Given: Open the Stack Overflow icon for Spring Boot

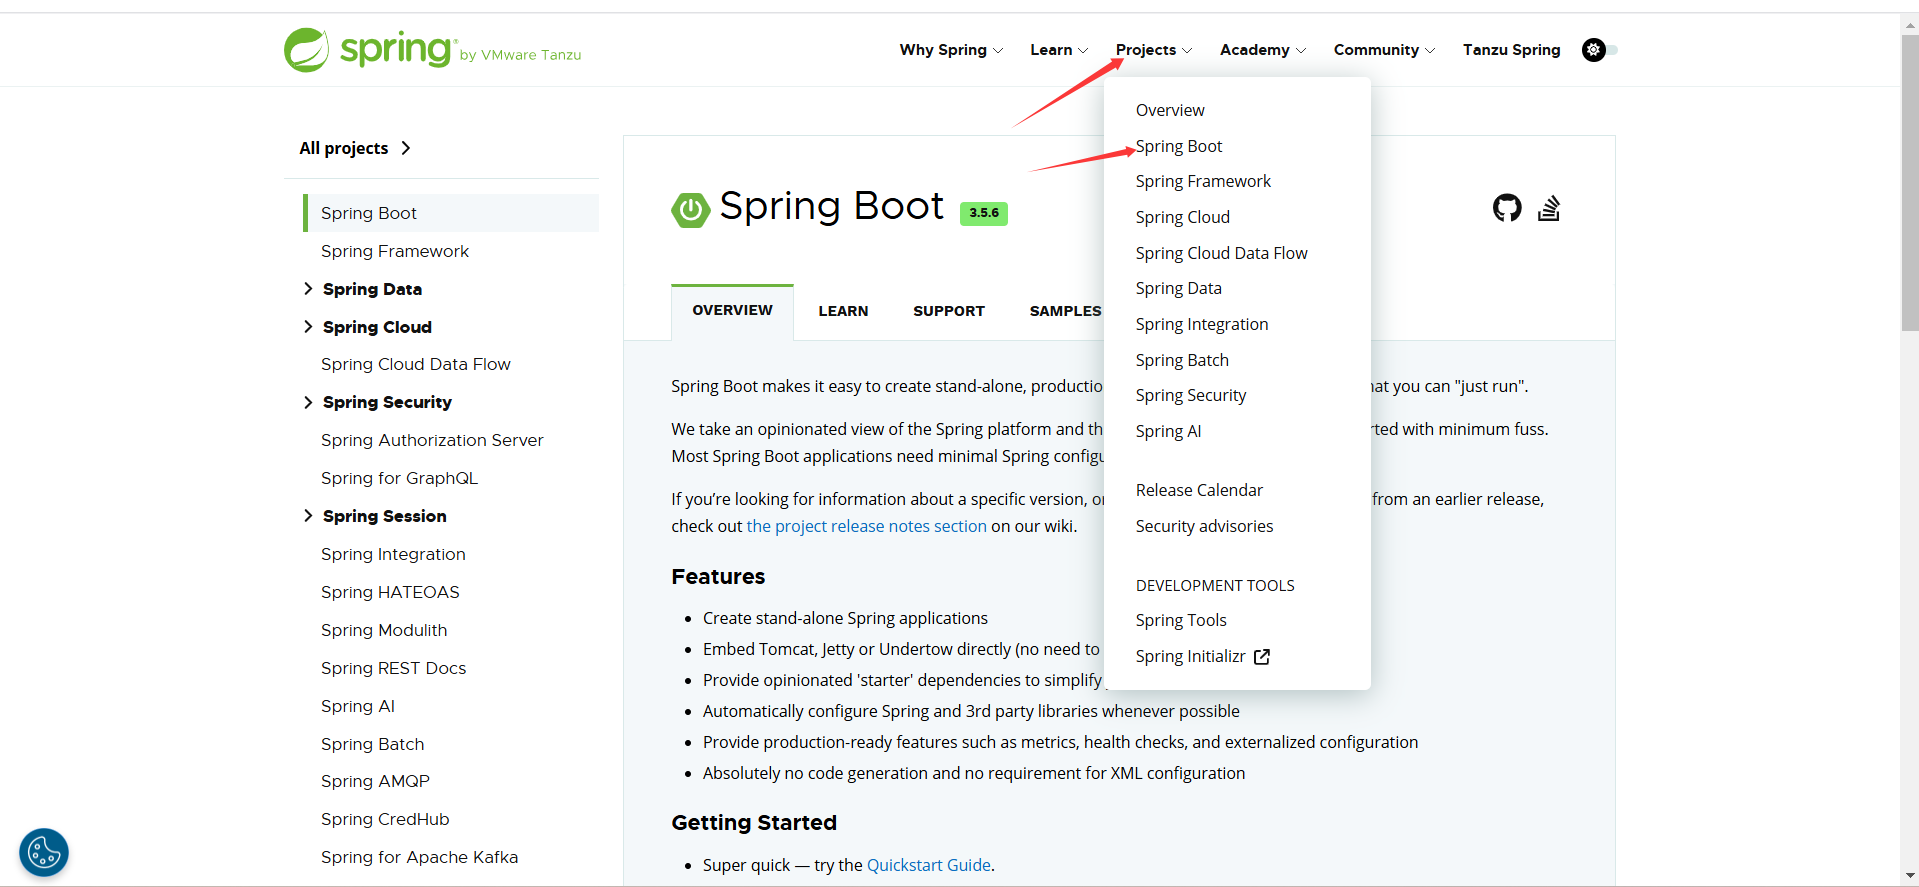Looking at the screenshot, I should (x=1549, y=208).
